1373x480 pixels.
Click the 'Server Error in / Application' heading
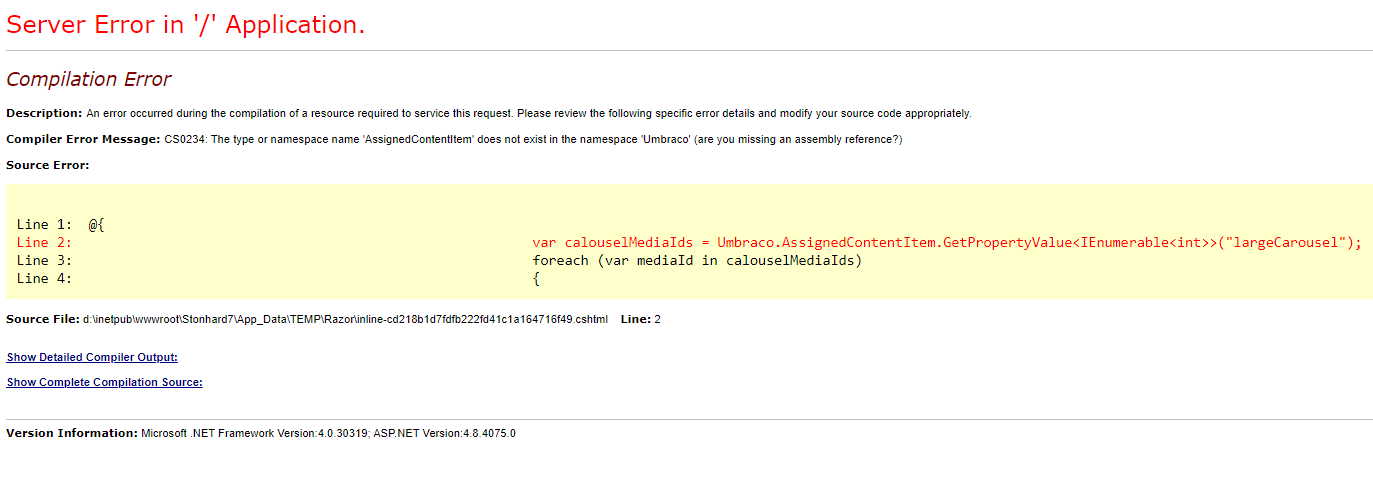[186, 25]
